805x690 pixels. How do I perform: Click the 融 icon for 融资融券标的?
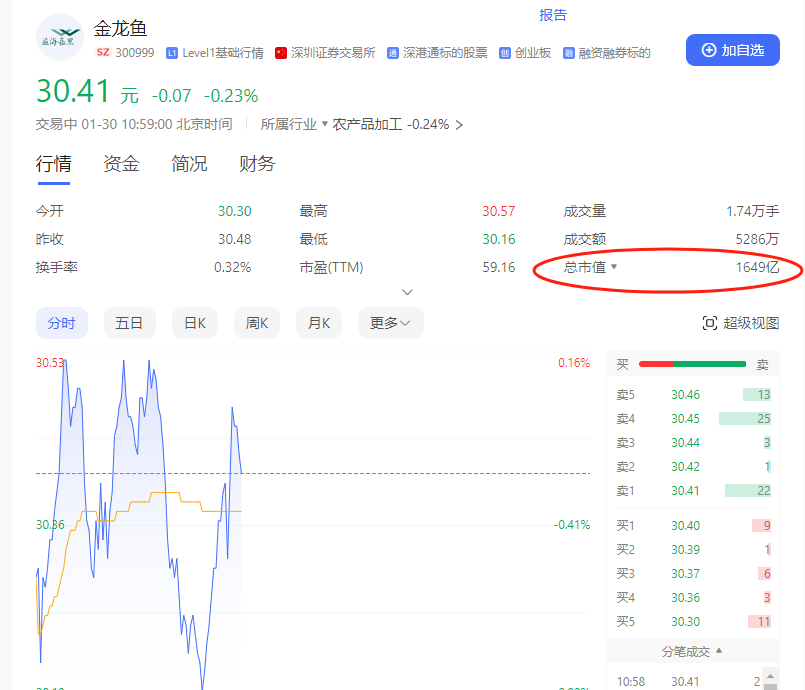tap(569, 53)
